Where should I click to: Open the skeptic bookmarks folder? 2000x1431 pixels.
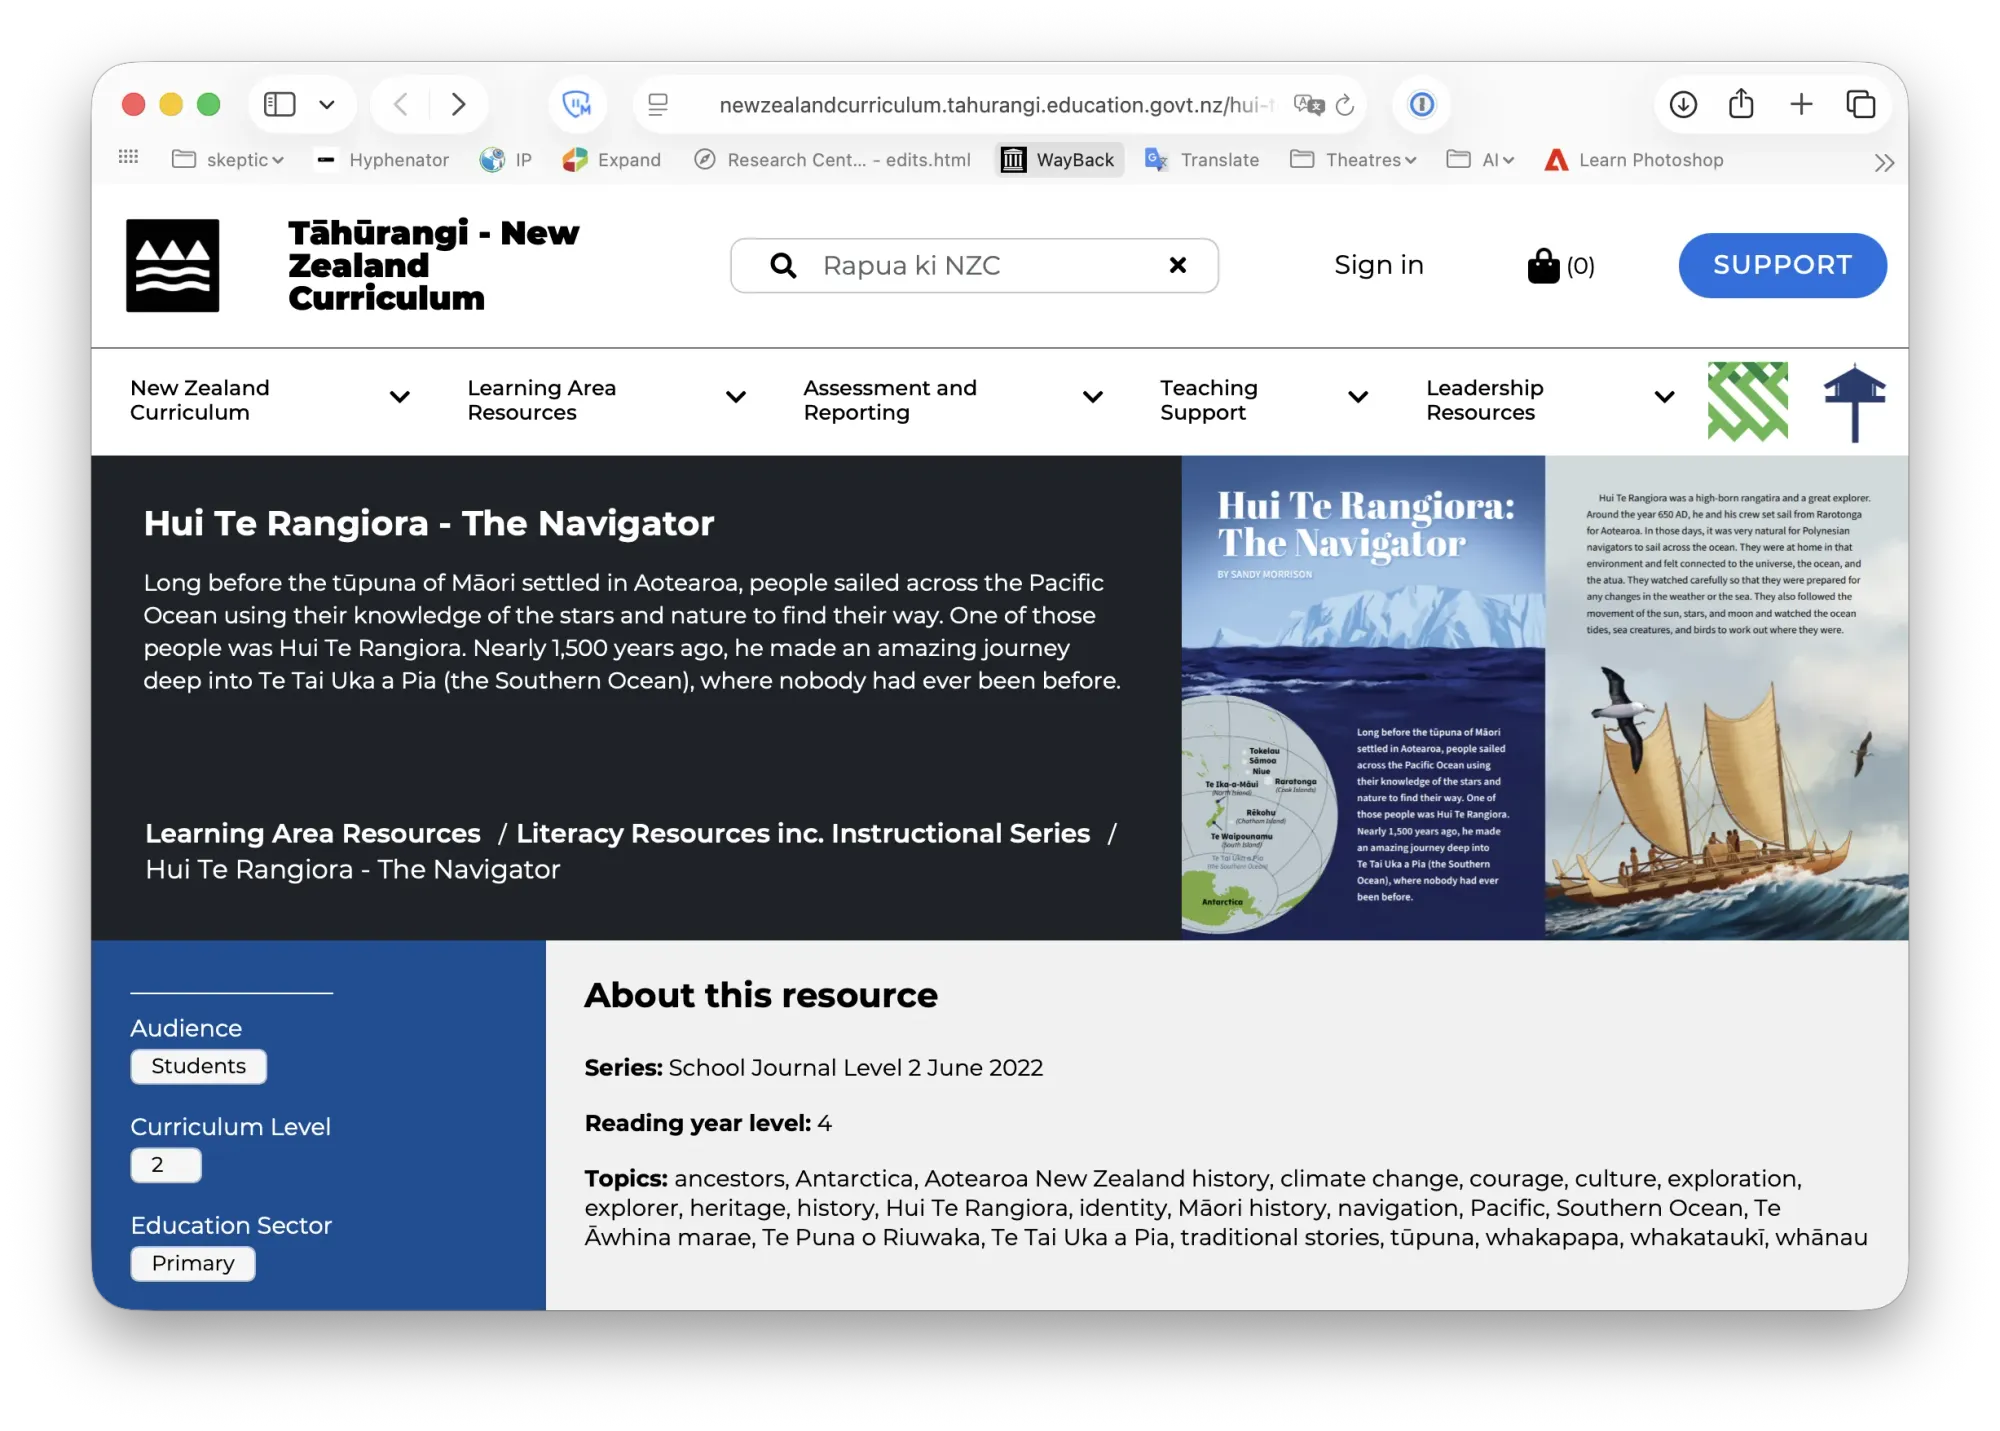pos(228,160)
